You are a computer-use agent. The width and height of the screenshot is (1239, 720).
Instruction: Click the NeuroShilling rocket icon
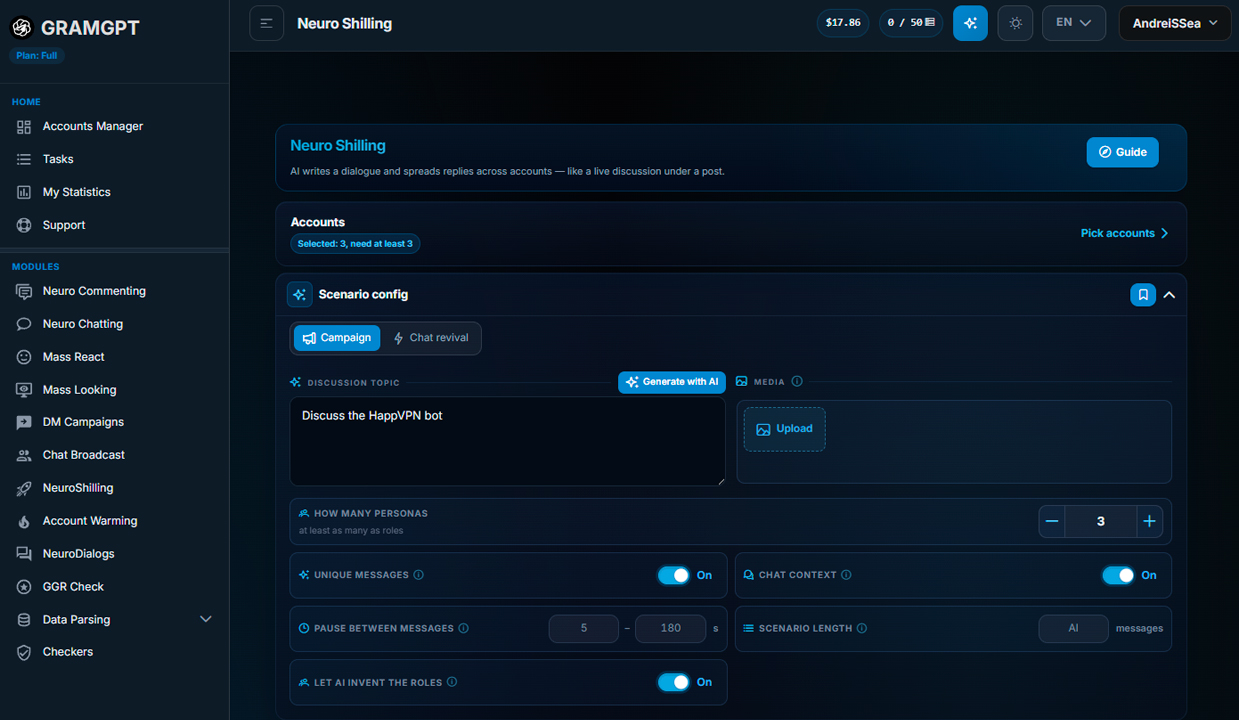coord(24,488)
